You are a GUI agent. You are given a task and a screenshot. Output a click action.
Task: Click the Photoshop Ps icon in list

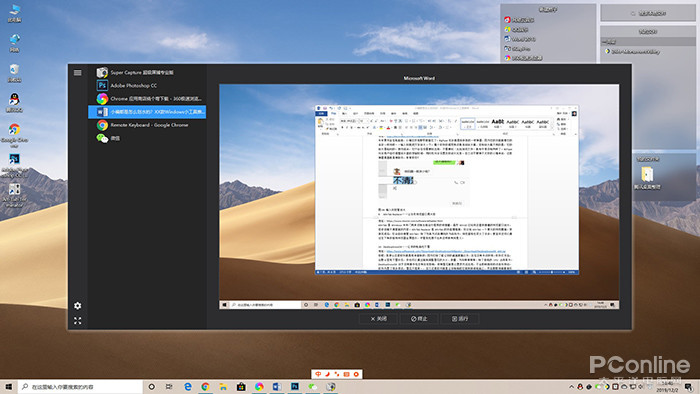[102, 85]
